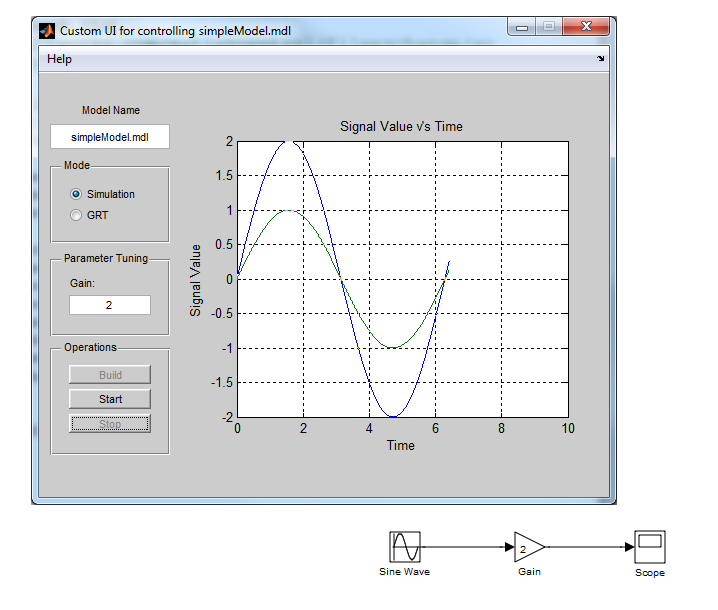The width and height of the screenshot is (718, 610).
Task: Click the disabled Build button
Action: [110, 375]
